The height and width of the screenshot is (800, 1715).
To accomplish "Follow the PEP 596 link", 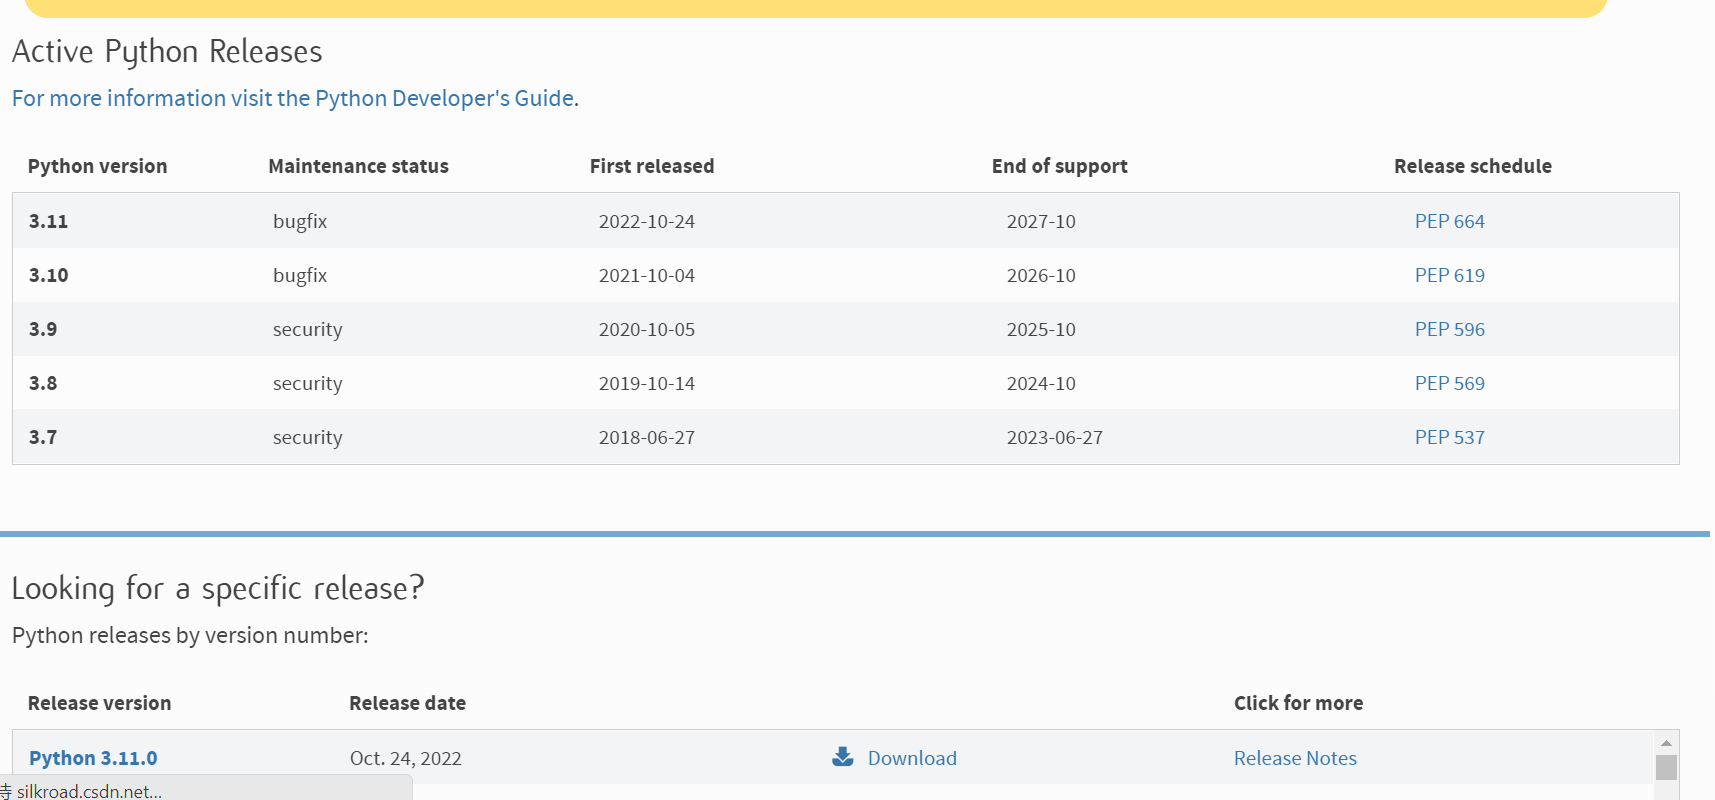I will pos(1449,329).
